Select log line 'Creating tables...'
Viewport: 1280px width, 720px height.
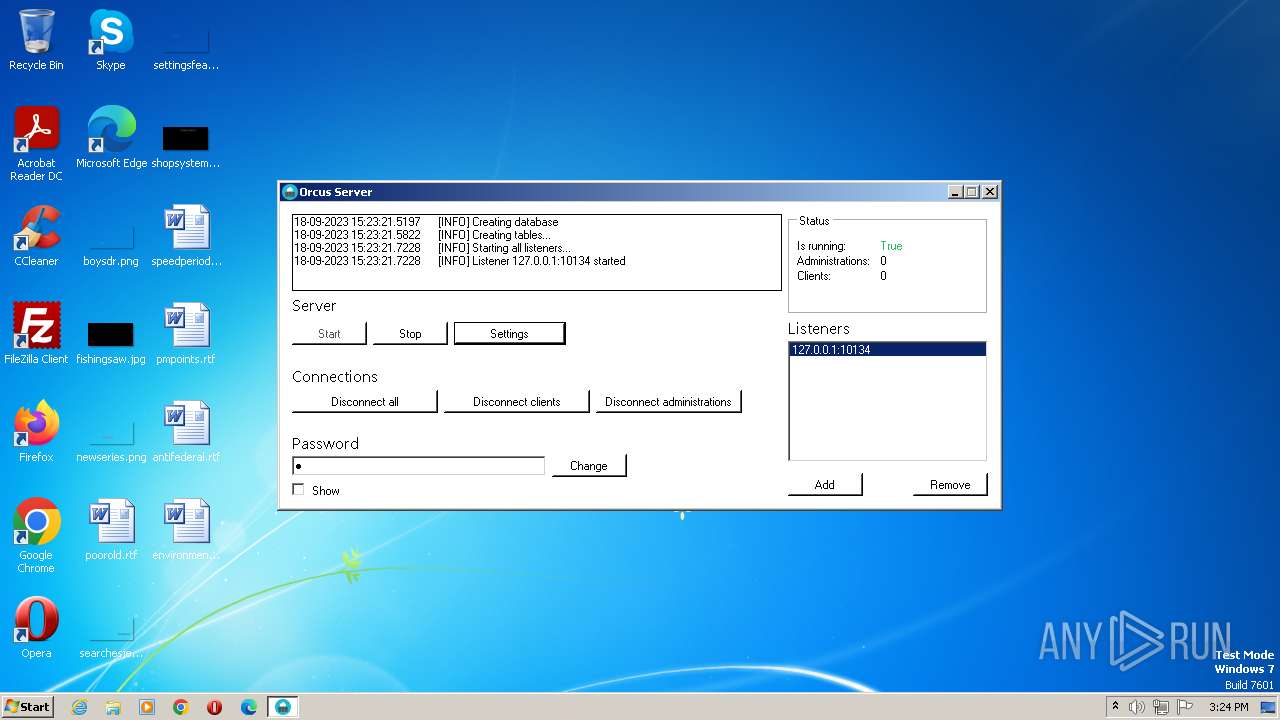tap(421, 235)
